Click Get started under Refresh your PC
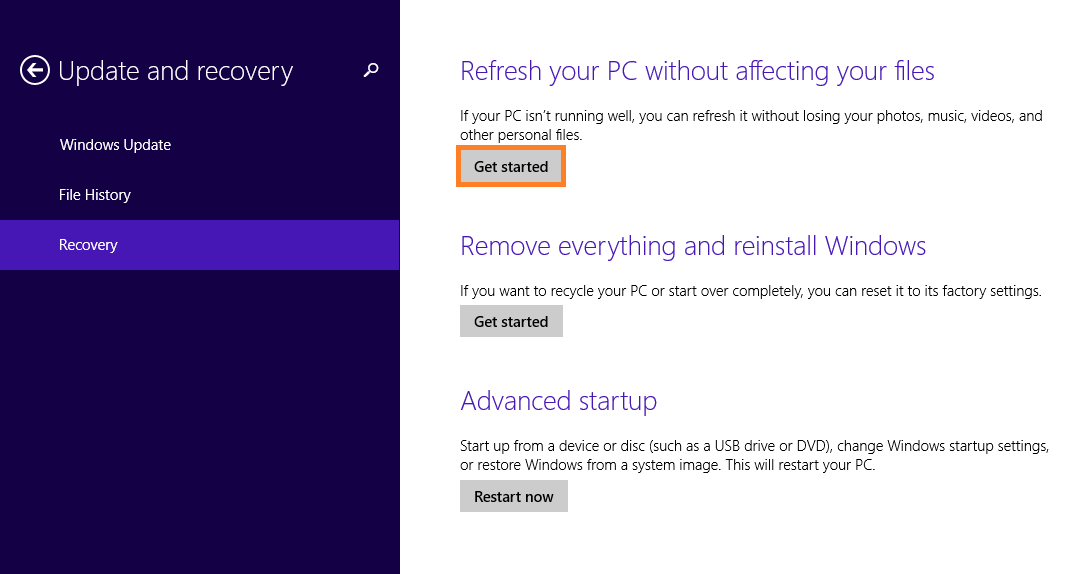1074x574 pixels. pos(511,166)
